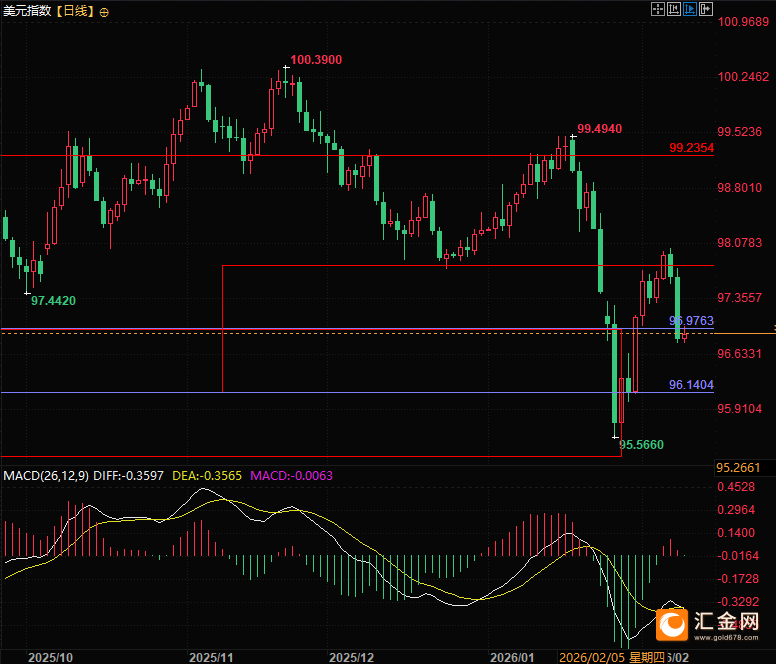Click the boxed 95.2661 cursor price
The width and height of the screenshot is (776, 664).
coord(738,468)
